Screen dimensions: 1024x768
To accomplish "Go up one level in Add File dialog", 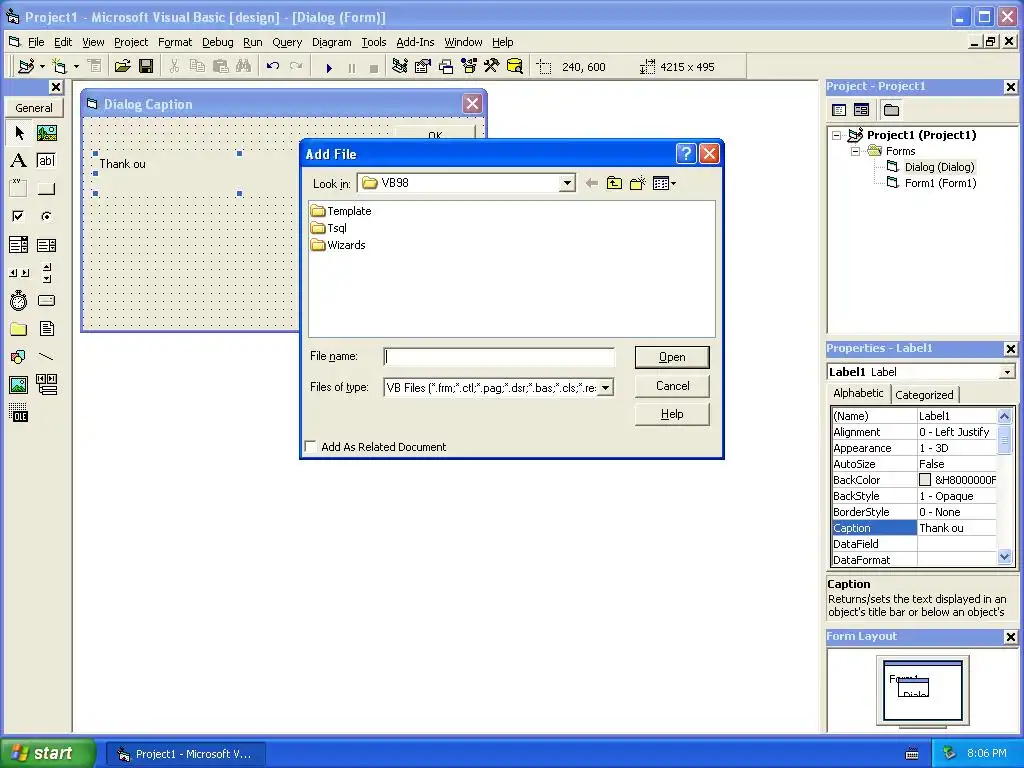I will tap(614, 184).
